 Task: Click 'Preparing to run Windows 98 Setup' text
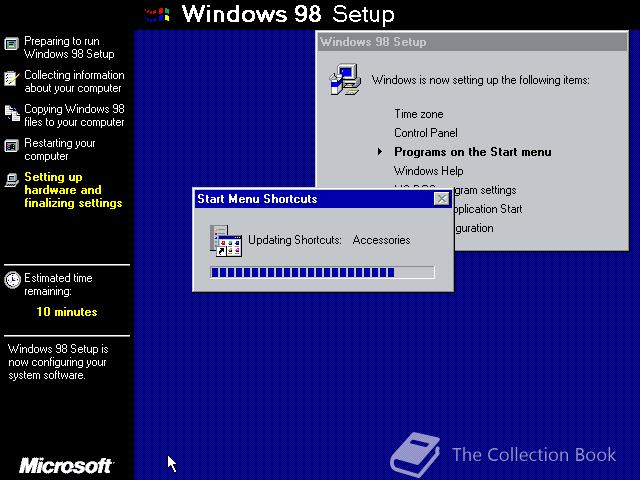[x=69, y=47]
